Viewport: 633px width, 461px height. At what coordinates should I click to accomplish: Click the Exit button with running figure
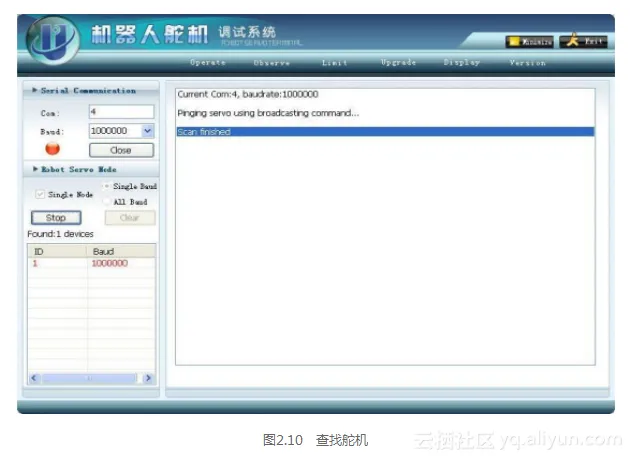[583, 41]
